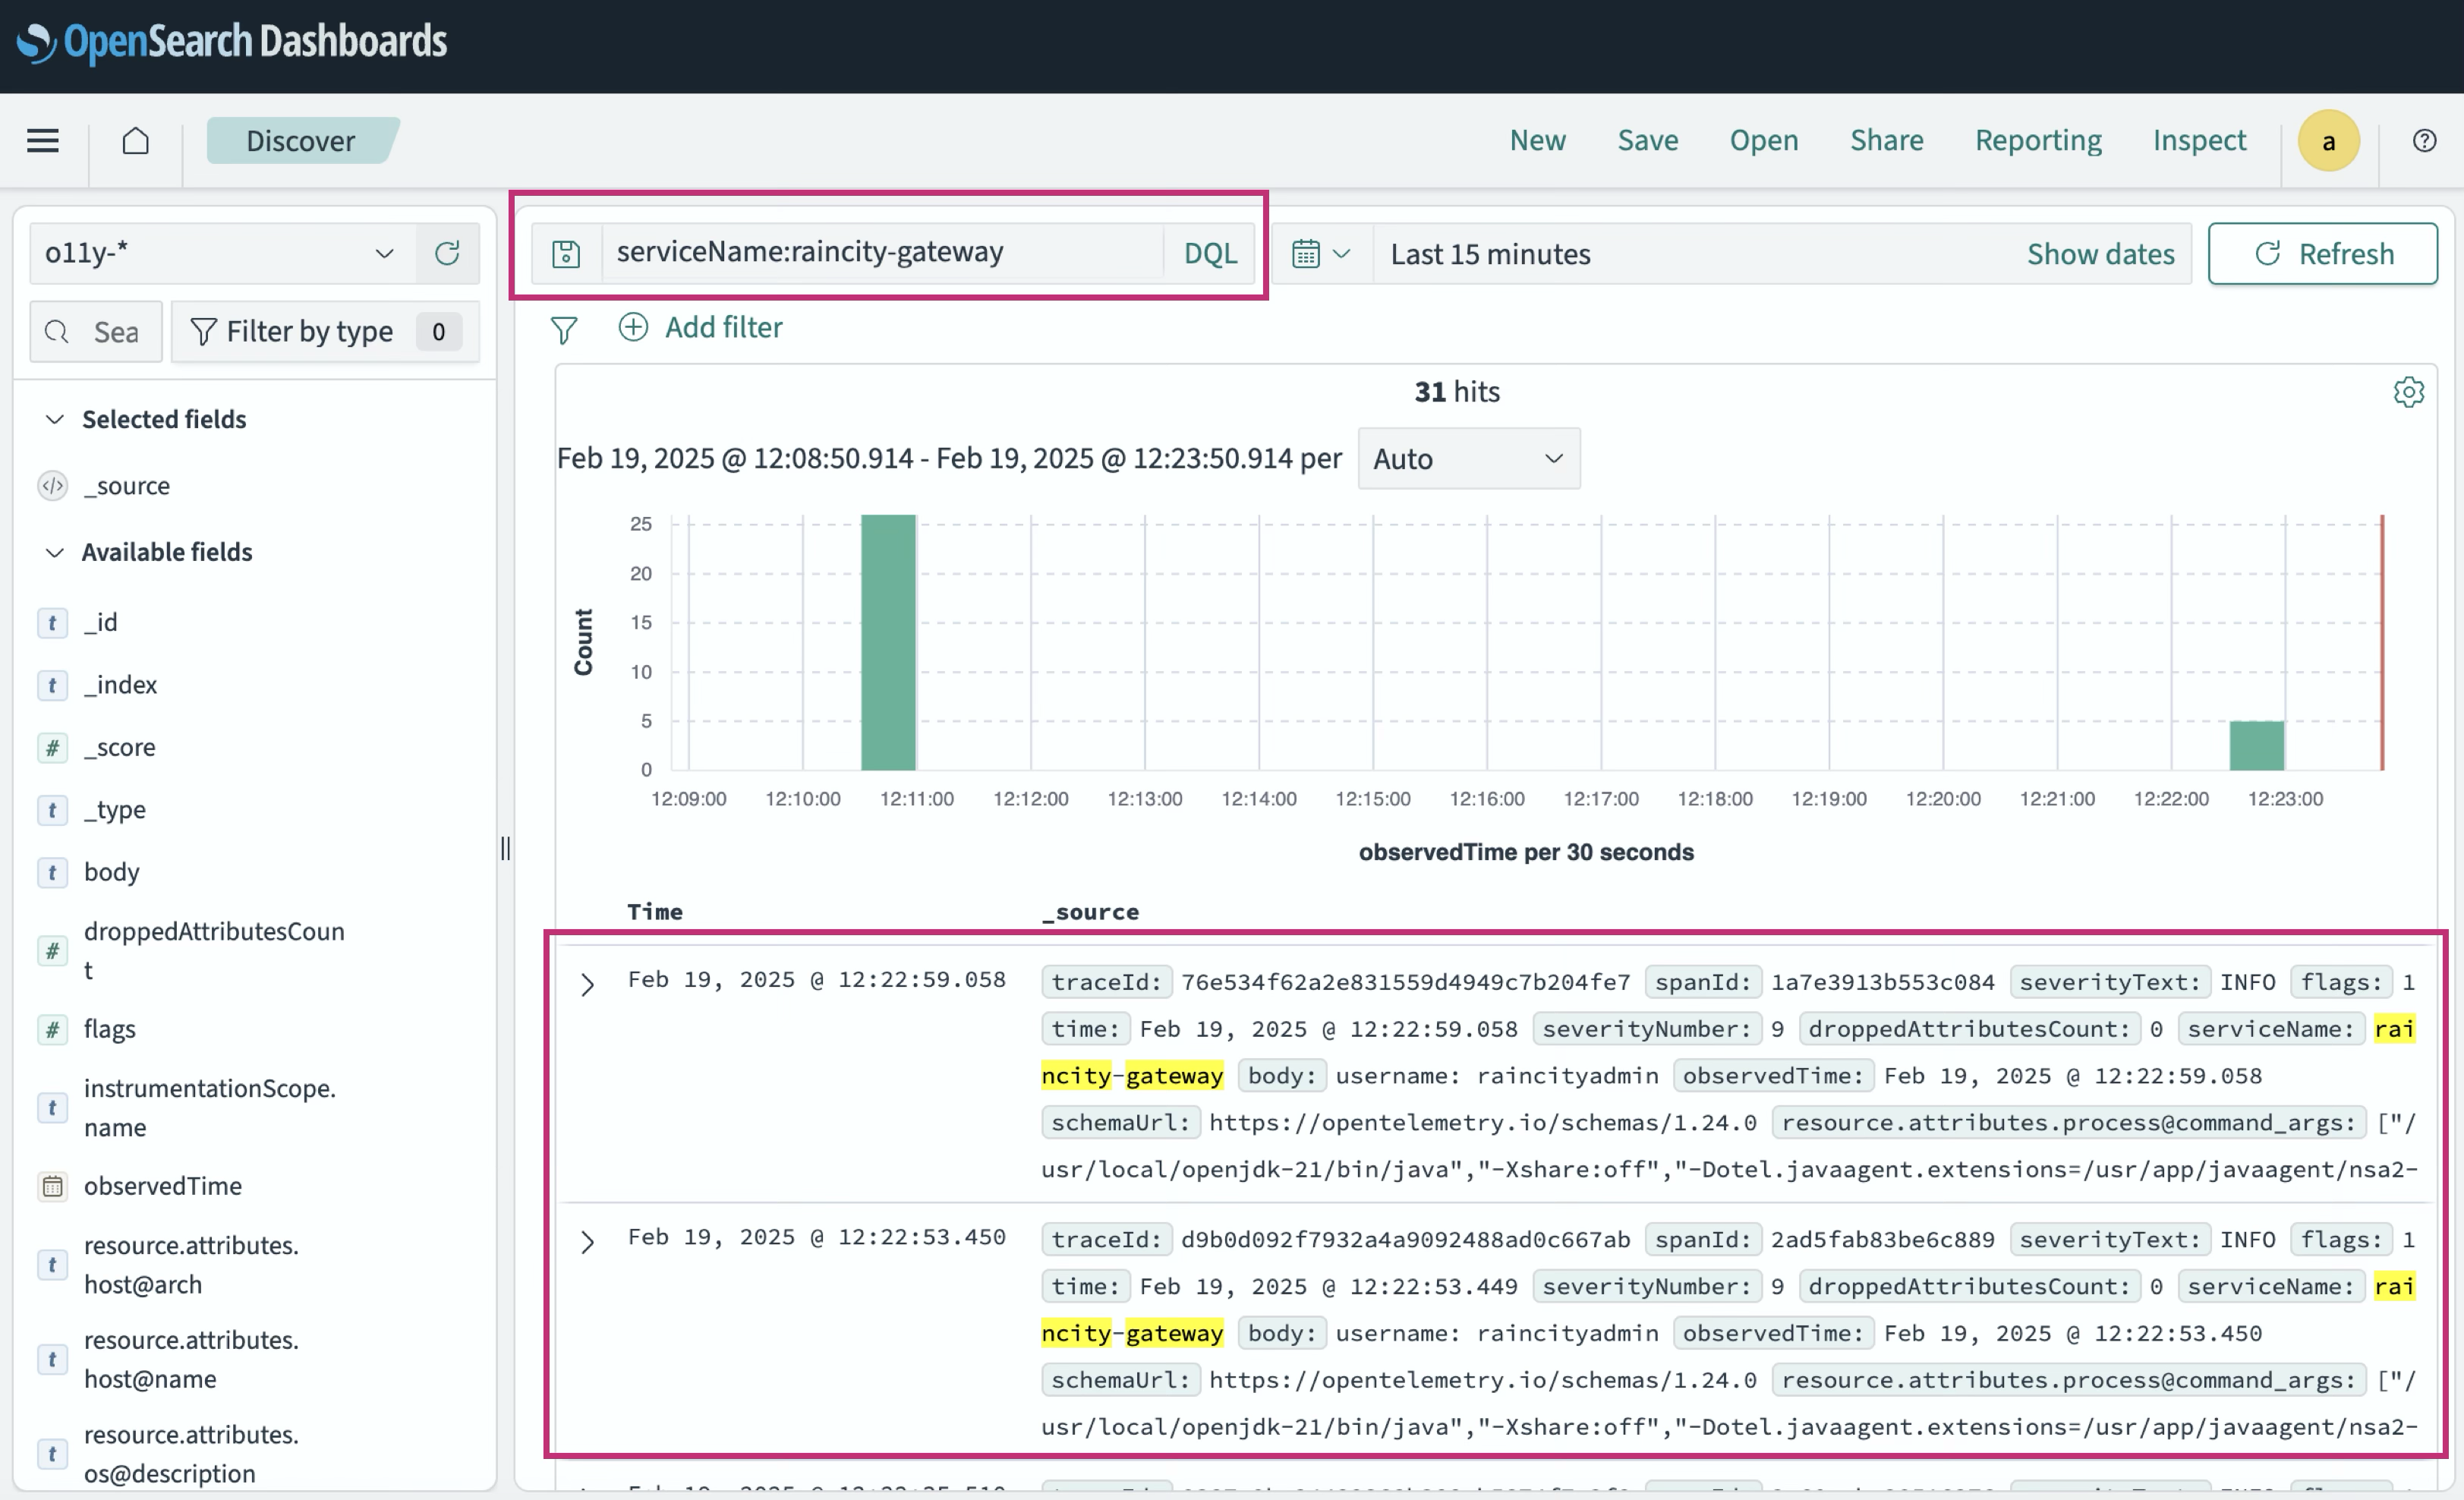This screenshot has width=2464, height=1500.
Task: Click the OpenSearch Dashboards logo
Action: pos(231,42)
